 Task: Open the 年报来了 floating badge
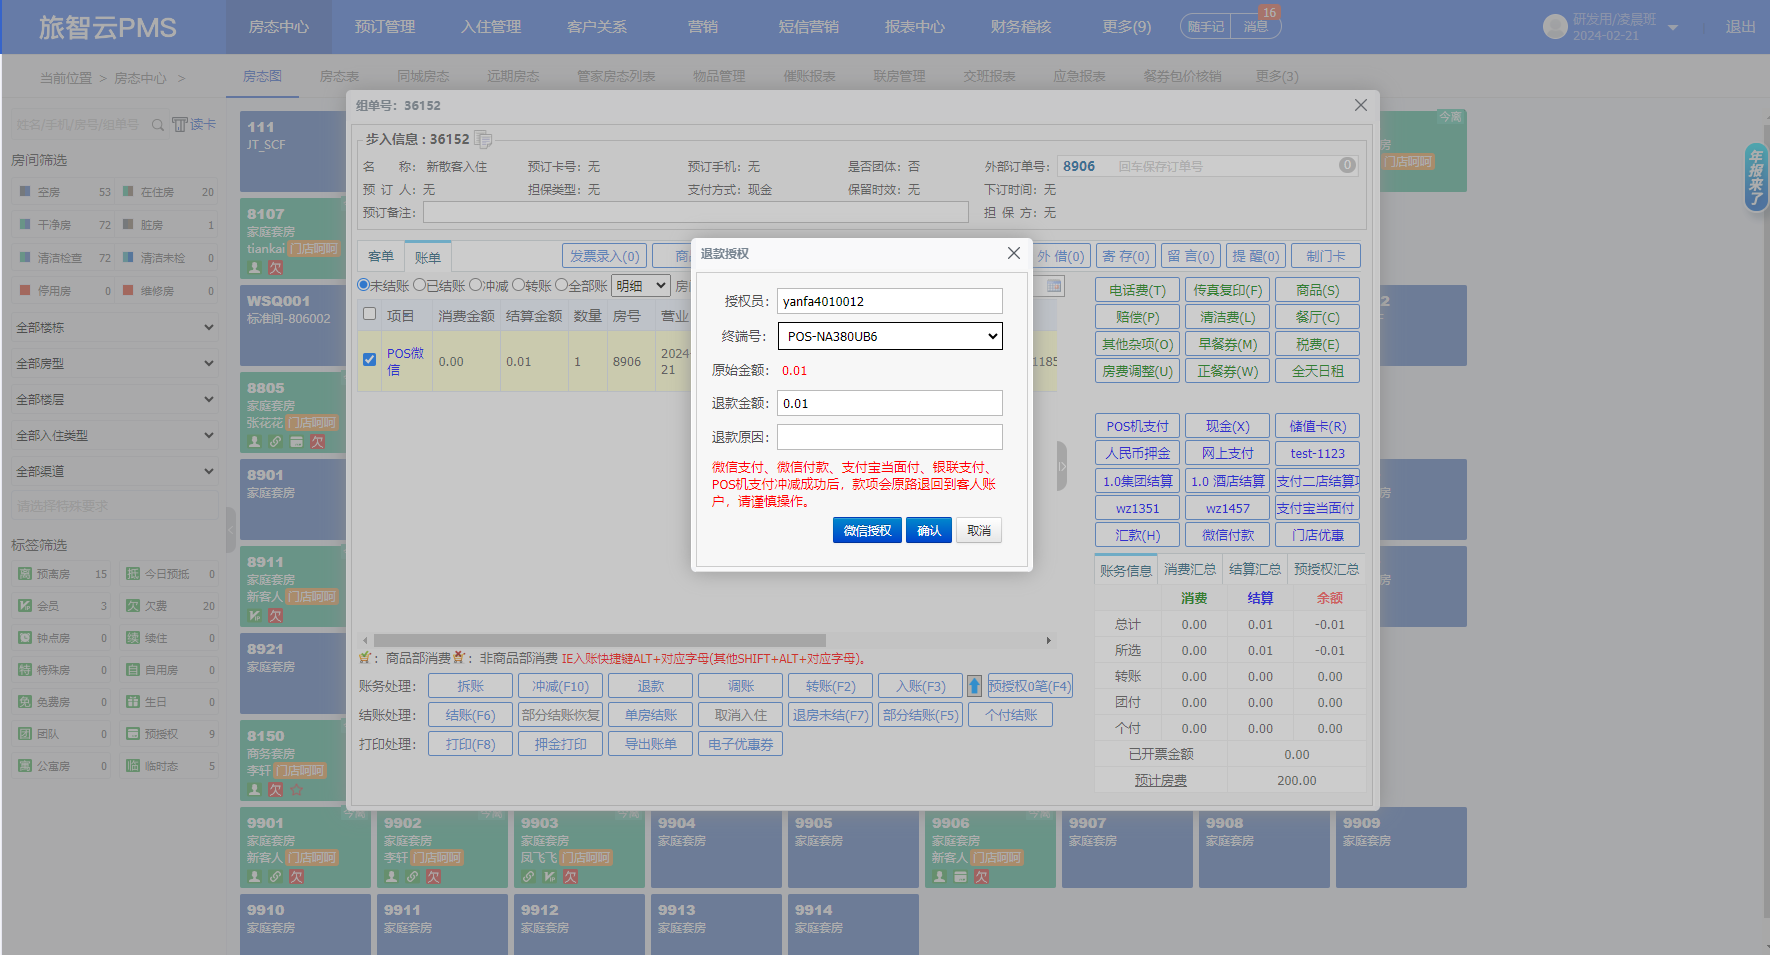[1756, 177]
